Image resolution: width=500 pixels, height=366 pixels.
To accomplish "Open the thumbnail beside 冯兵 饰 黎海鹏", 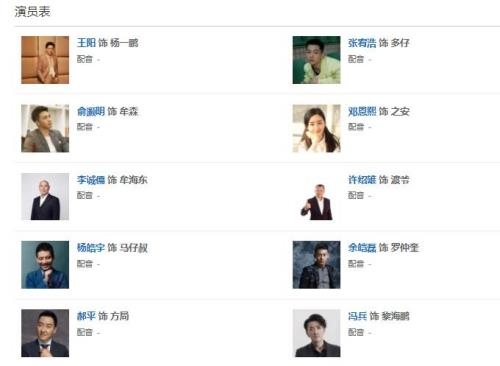I will 317,333.
